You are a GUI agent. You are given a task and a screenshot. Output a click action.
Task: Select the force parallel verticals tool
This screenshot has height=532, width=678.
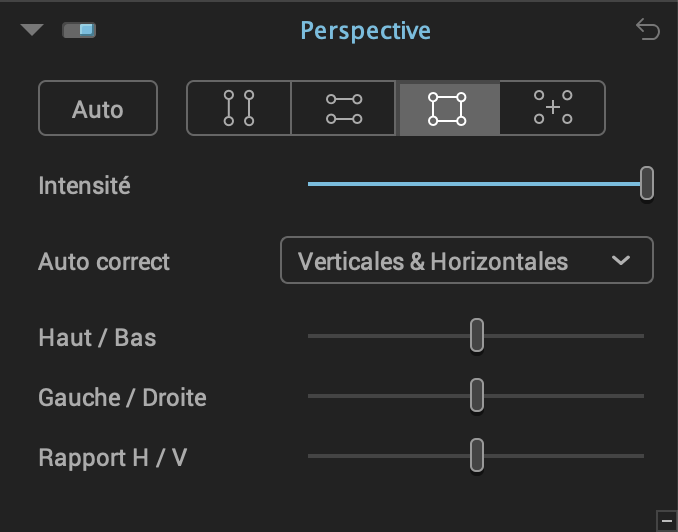click(239, 108)
